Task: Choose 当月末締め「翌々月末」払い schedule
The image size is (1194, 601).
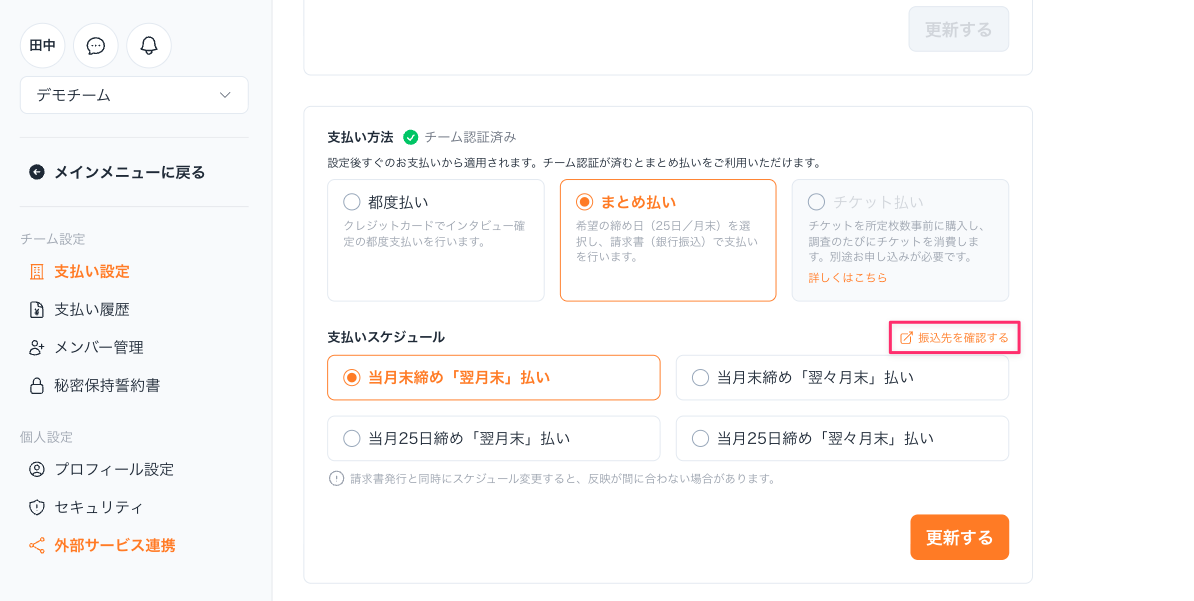Action: coord(700,378)
